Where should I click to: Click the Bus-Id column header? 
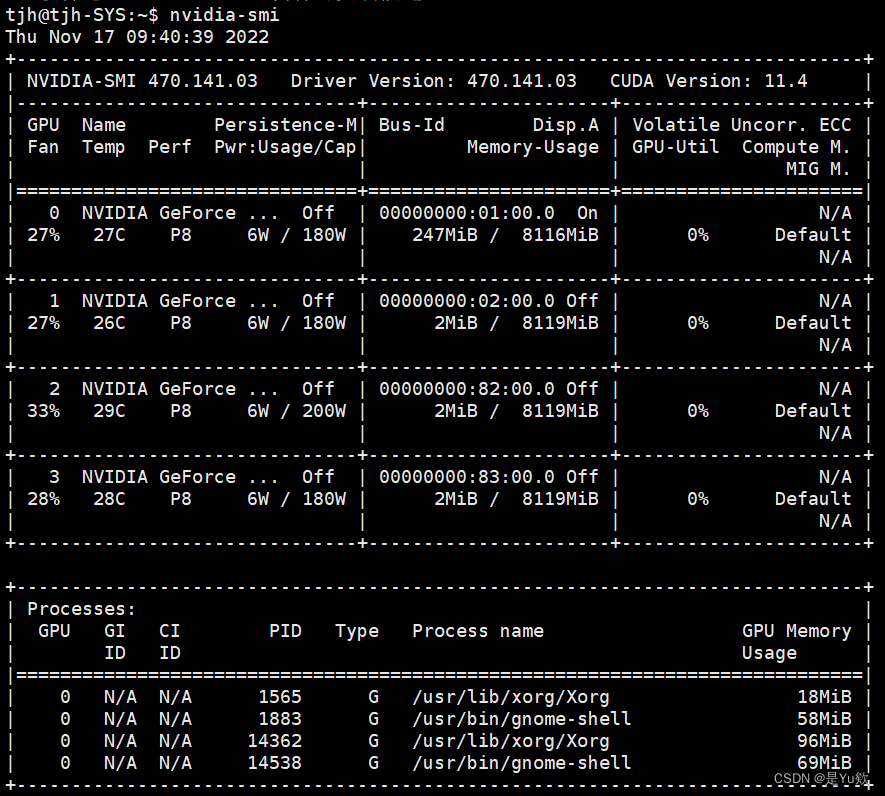click(x=411, y=125)
